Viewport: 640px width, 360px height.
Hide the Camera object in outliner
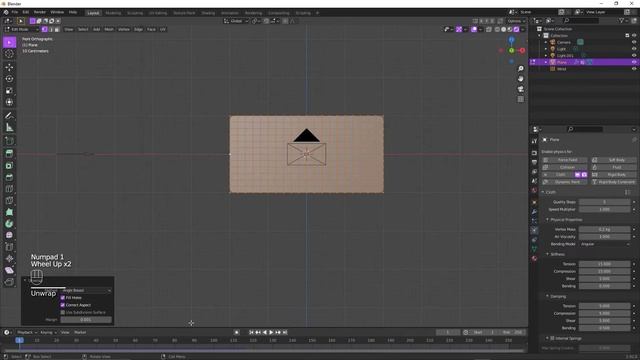click(634, 42)
